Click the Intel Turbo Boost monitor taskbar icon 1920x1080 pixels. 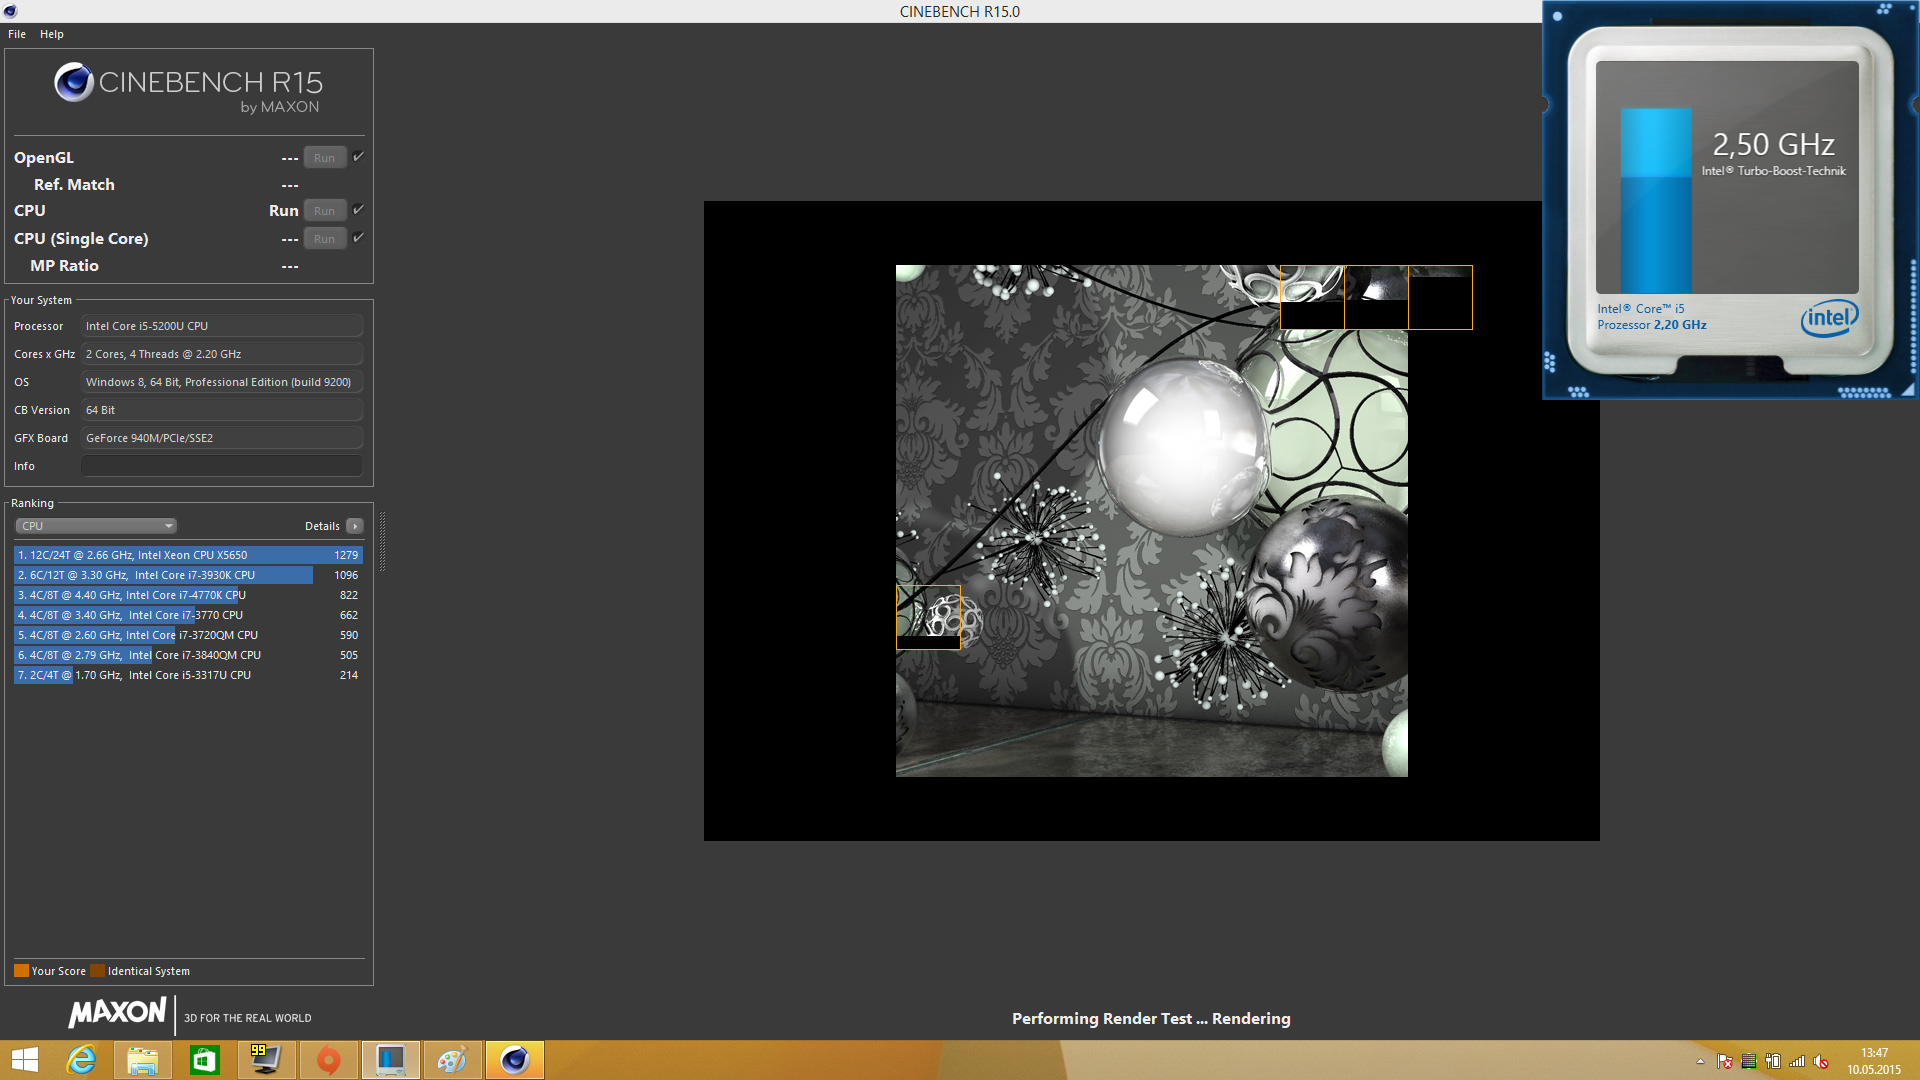pyautogui.click(x=390, y=1060)
